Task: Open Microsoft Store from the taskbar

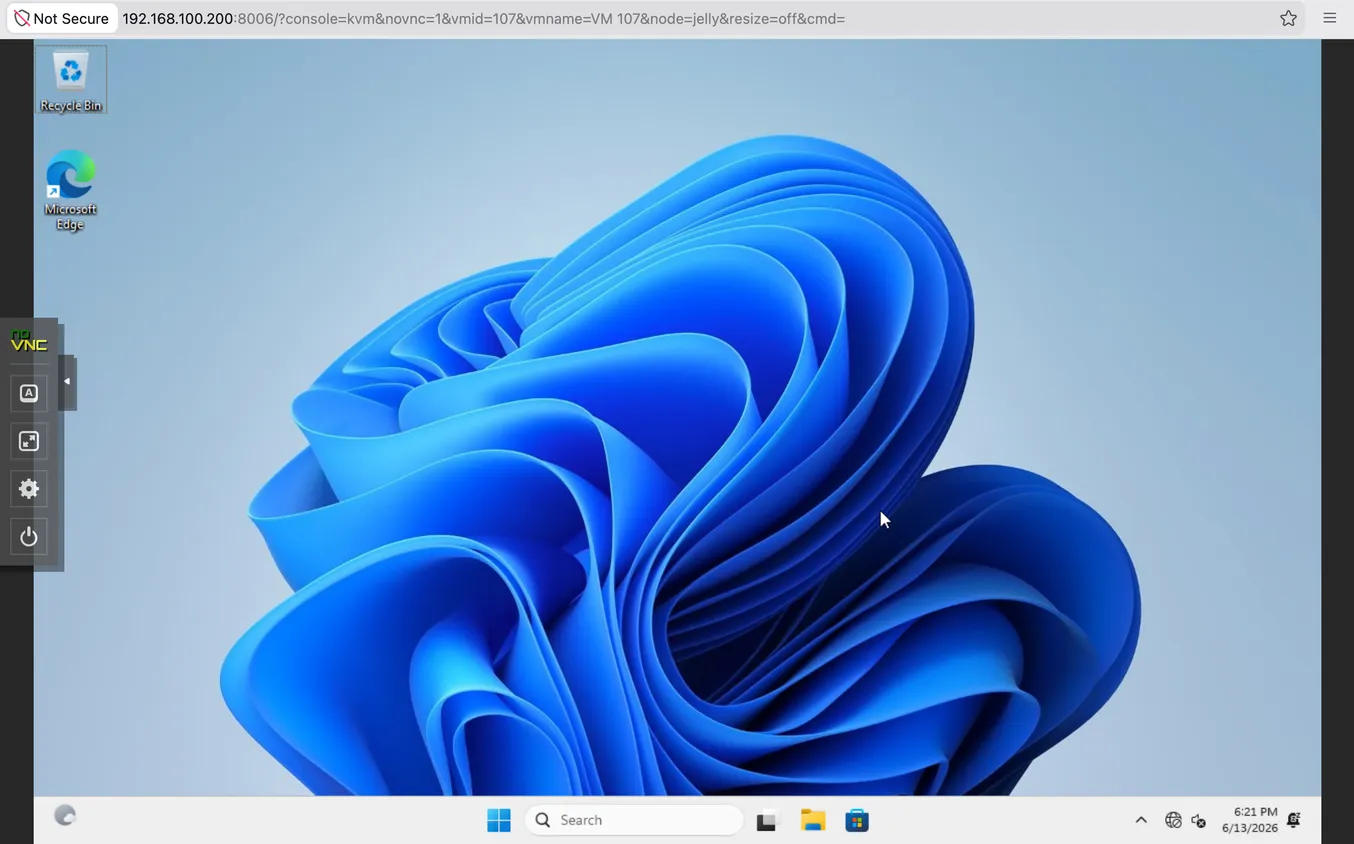Action: point(857,821)
